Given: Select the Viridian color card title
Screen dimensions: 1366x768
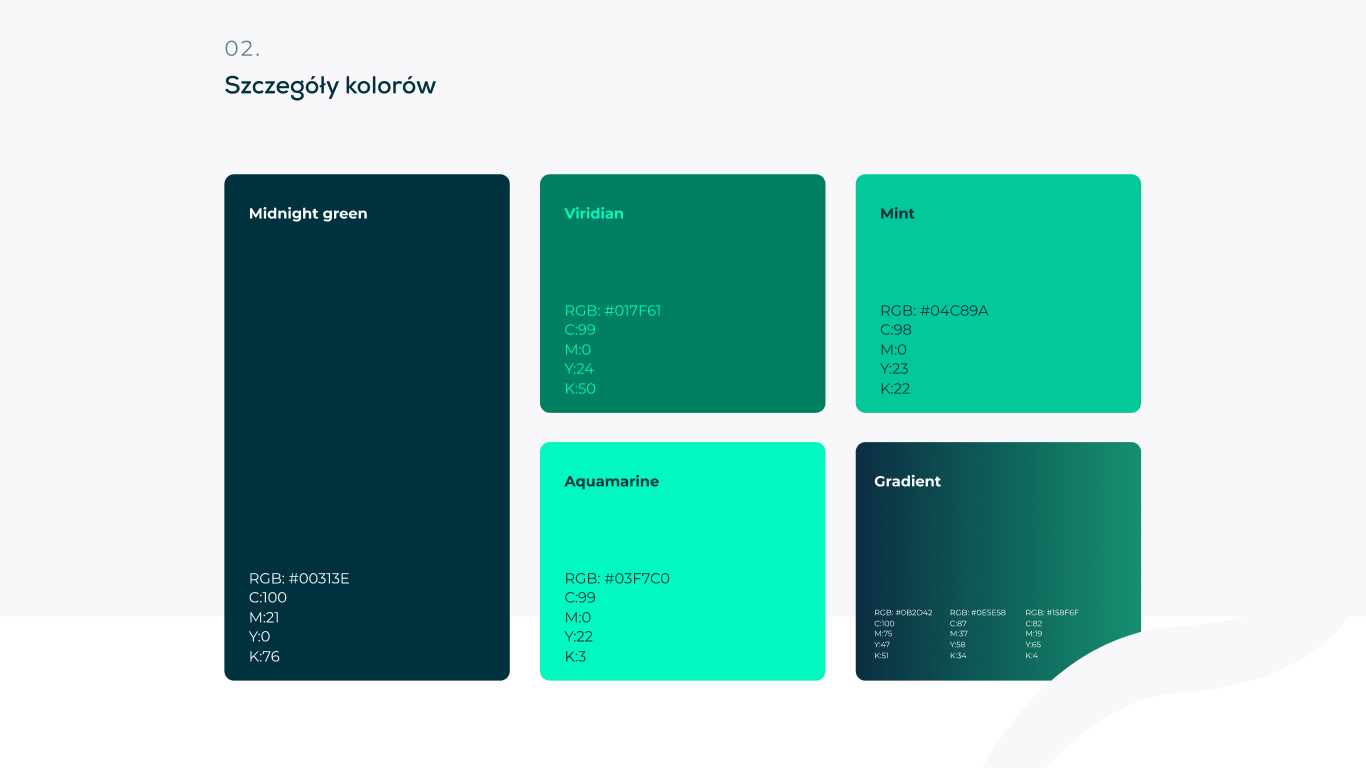Looking at the screenshot, I should pos(594,214).
